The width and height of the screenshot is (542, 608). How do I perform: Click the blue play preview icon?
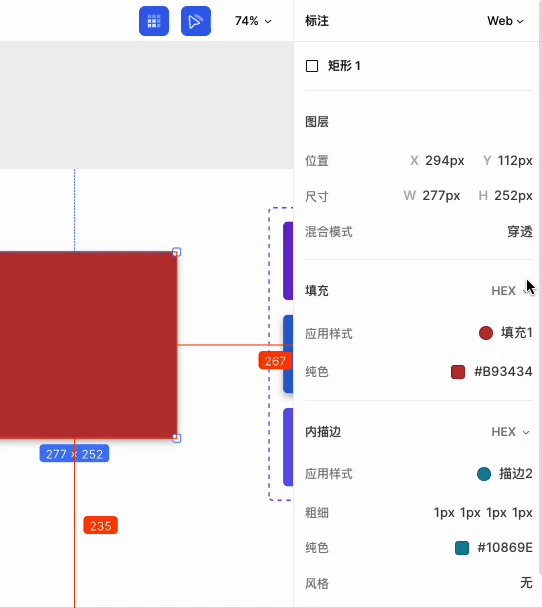click(x=196, y=21)
